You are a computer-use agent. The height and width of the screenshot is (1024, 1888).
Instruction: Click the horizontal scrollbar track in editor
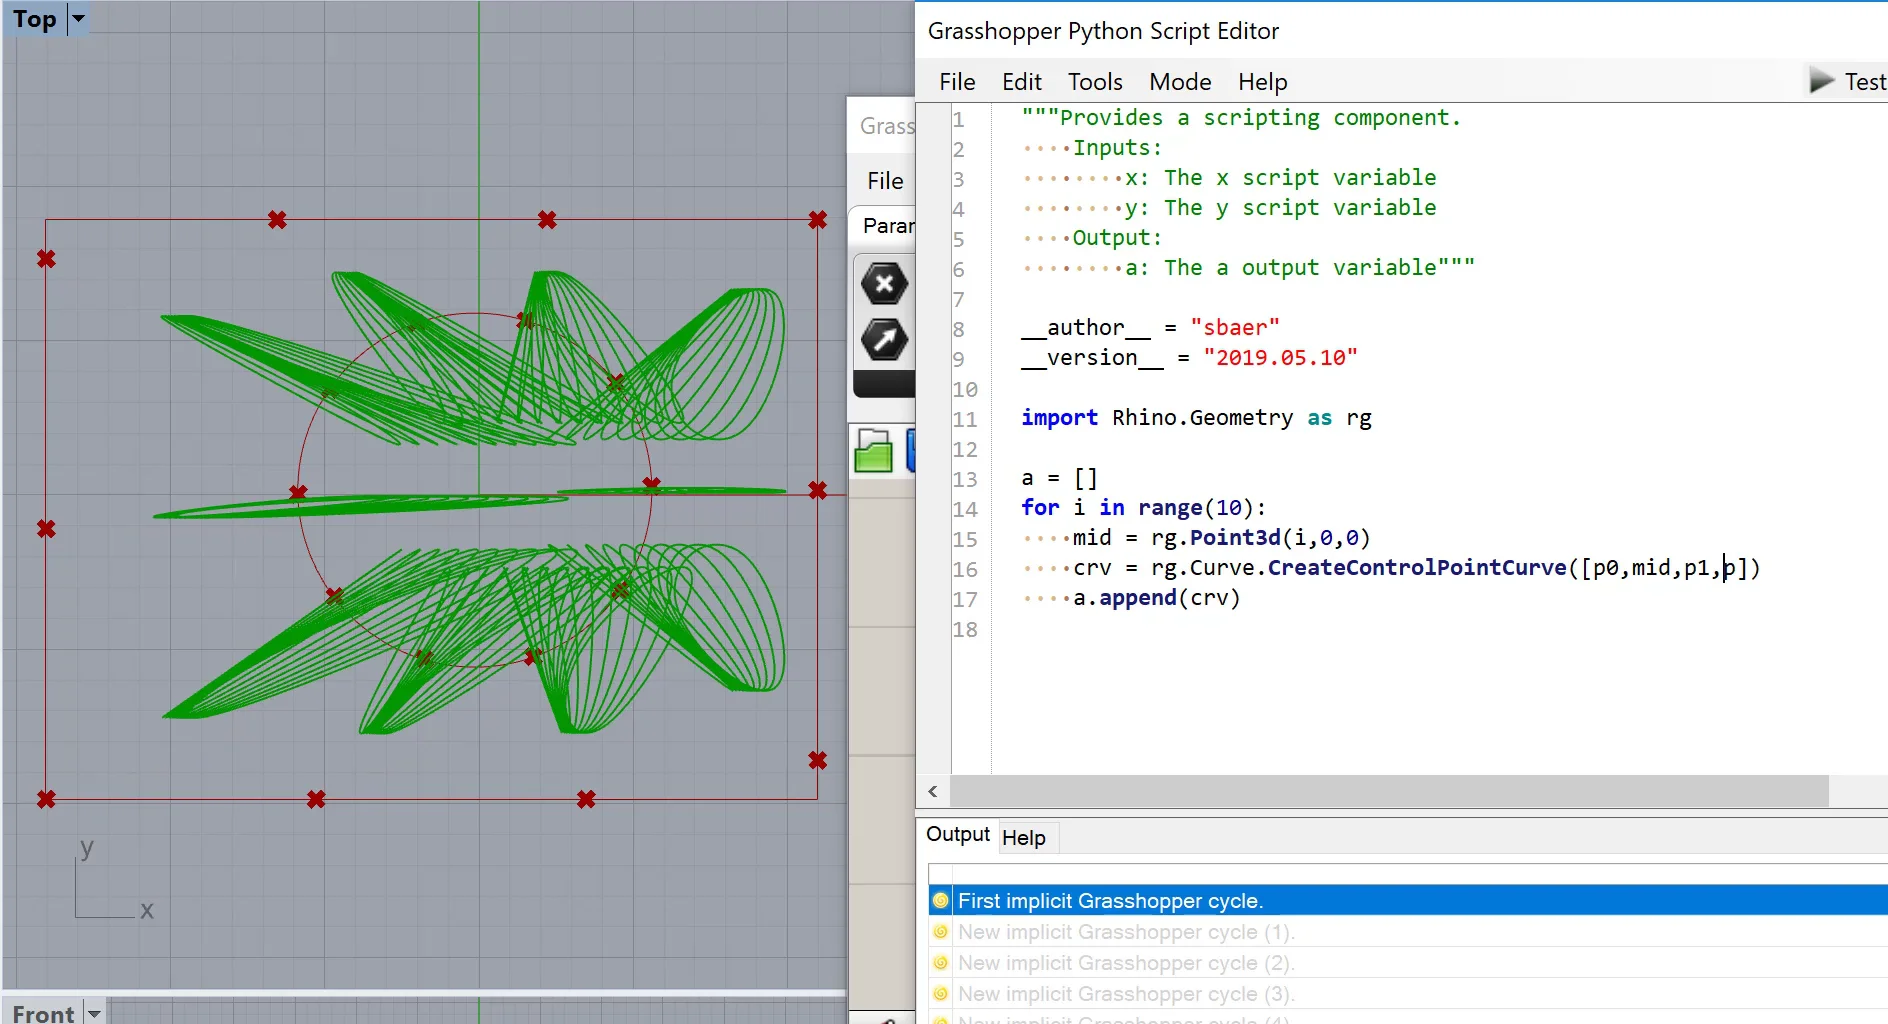pyautogui.click(x=1388, y=792)
